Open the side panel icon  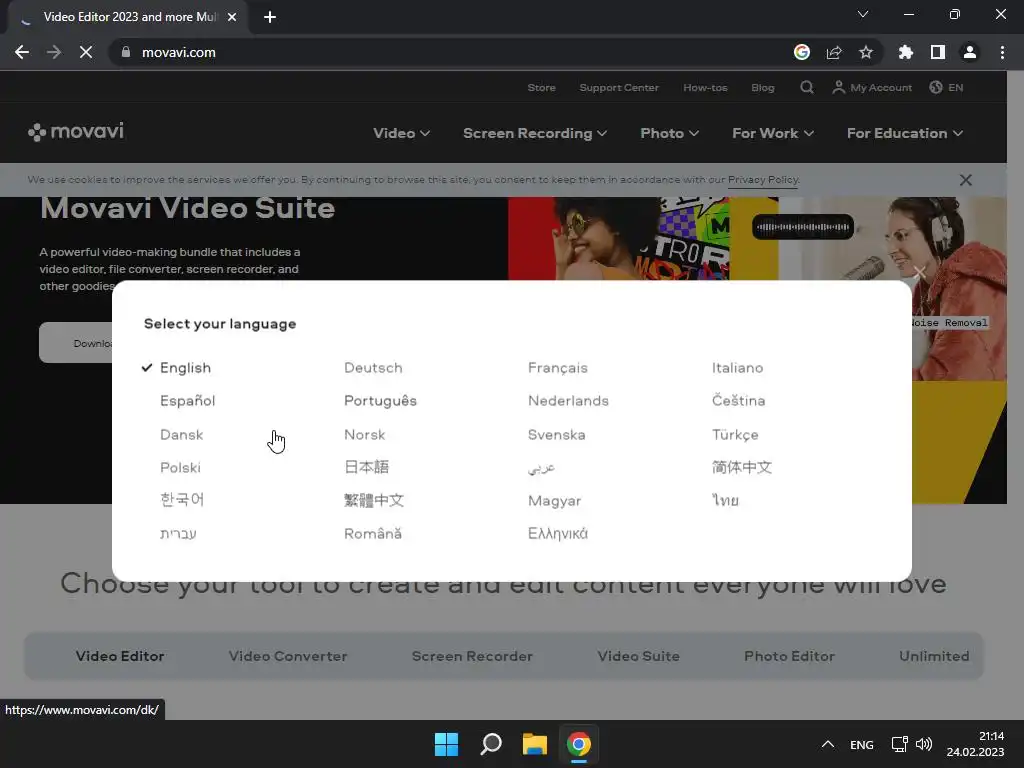click(x=938, y=52)
